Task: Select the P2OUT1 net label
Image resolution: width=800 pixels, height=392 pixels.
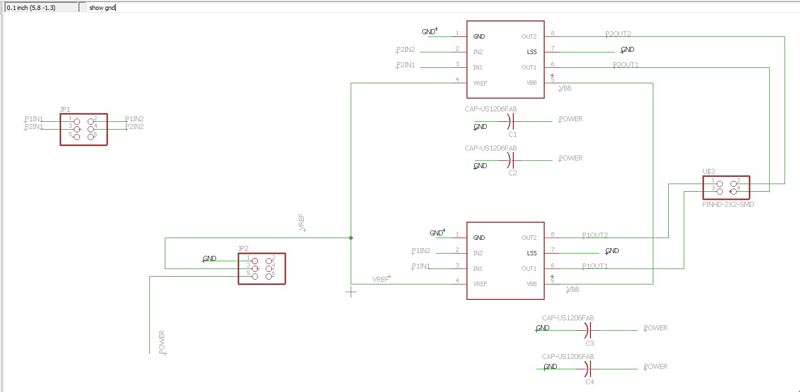Action: [626, 65]
